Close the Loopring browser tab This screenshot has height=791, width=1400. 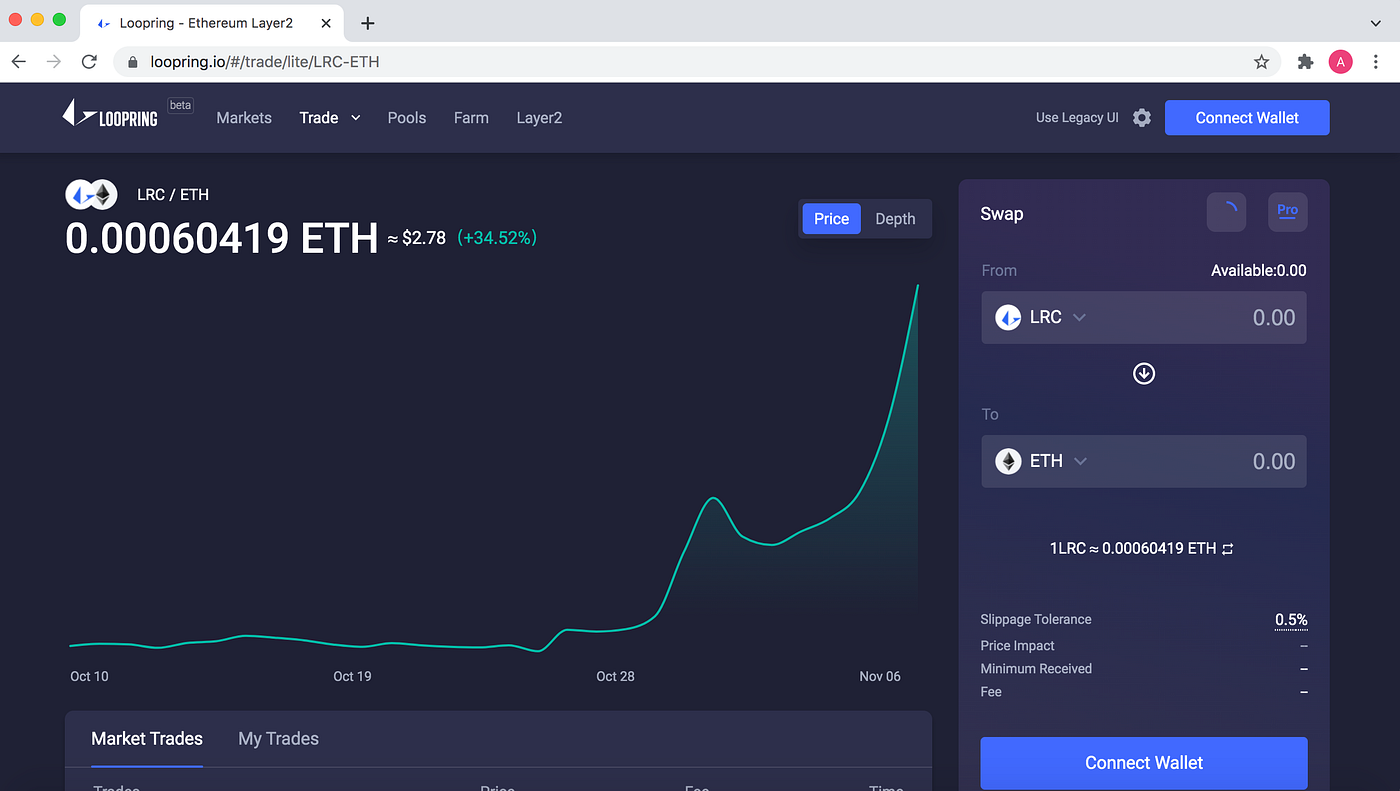click(326, 23)
